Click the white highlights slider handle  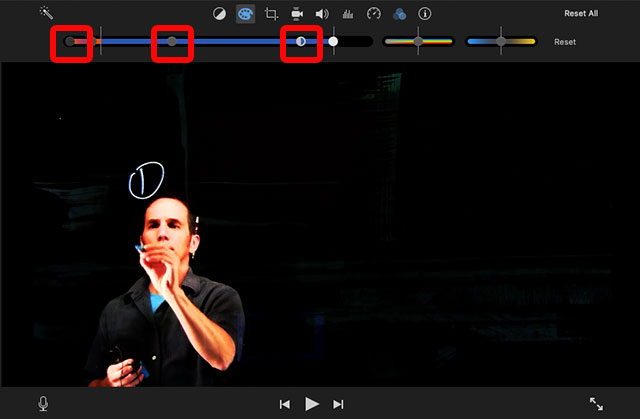click(333, 42)
